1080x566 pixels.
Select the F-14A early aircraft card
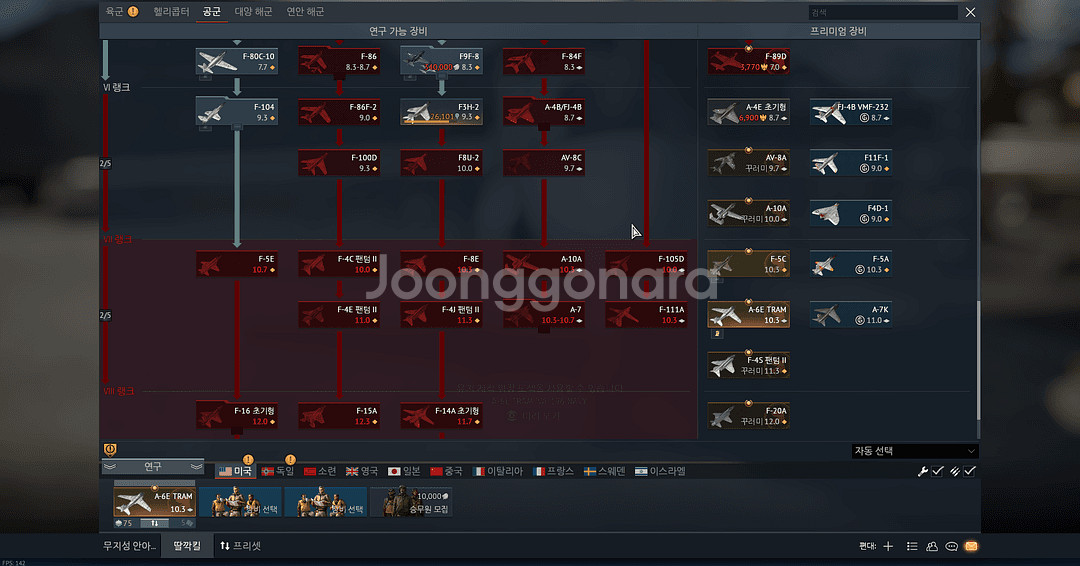[x=442, y=416]
